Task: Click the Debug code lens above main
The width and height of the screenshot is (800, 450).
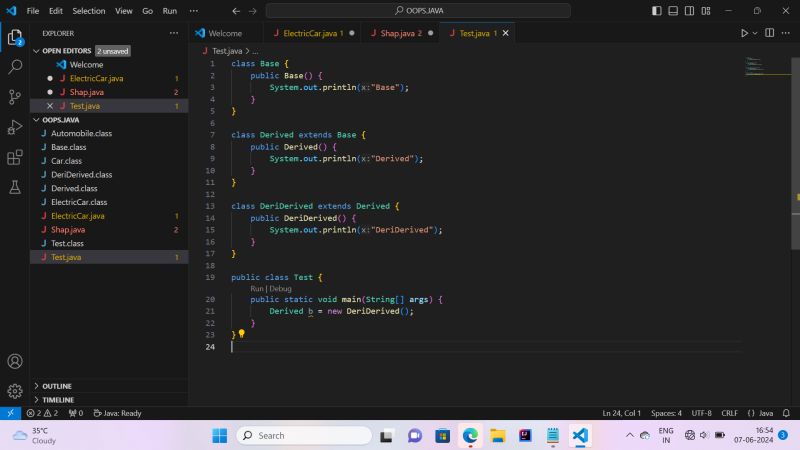Action: pyautogui.click(x=280, y=289)
